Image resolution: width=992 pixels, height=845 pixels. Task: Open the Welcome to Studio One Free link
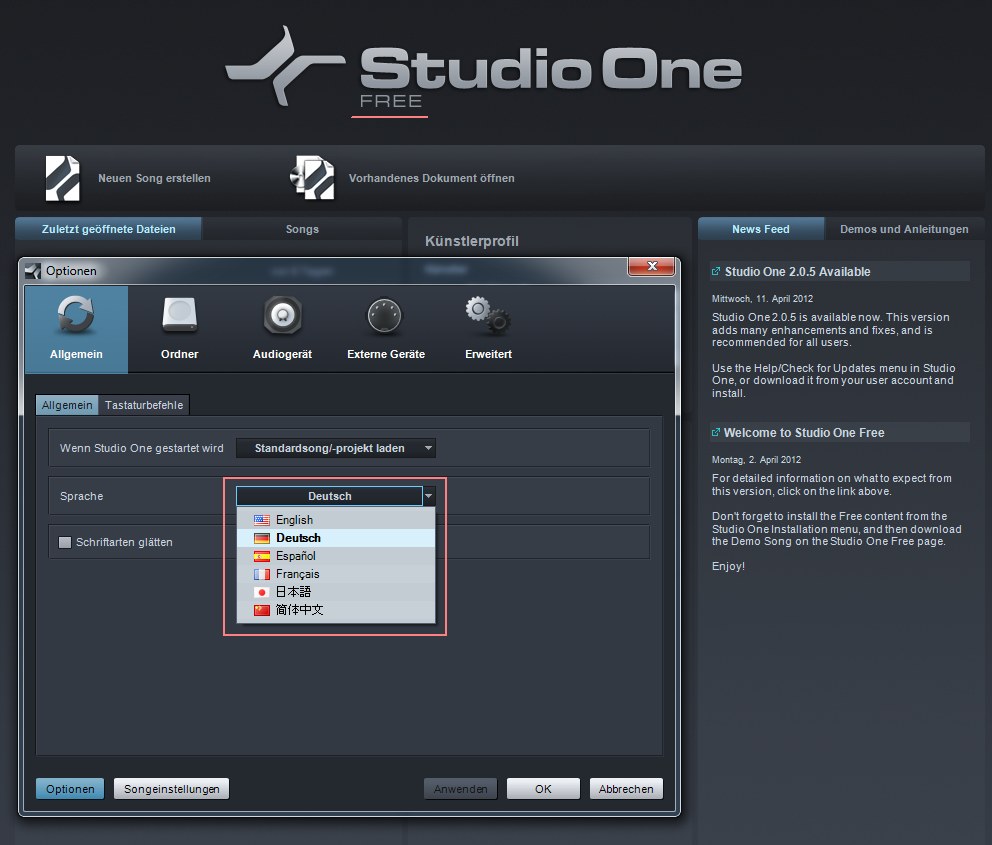[804, 433]
